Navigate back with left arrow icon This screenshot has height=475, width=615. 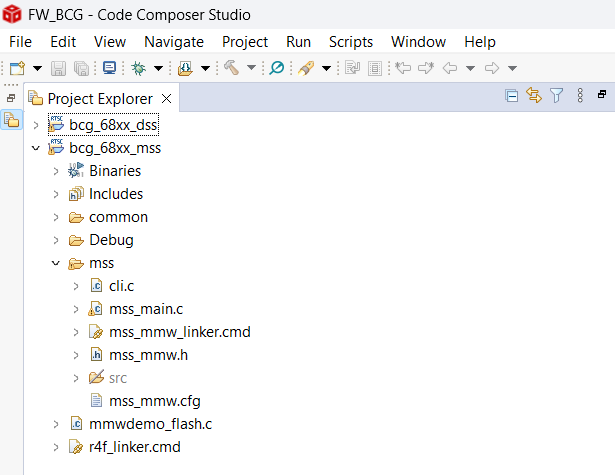coord(450,68)
